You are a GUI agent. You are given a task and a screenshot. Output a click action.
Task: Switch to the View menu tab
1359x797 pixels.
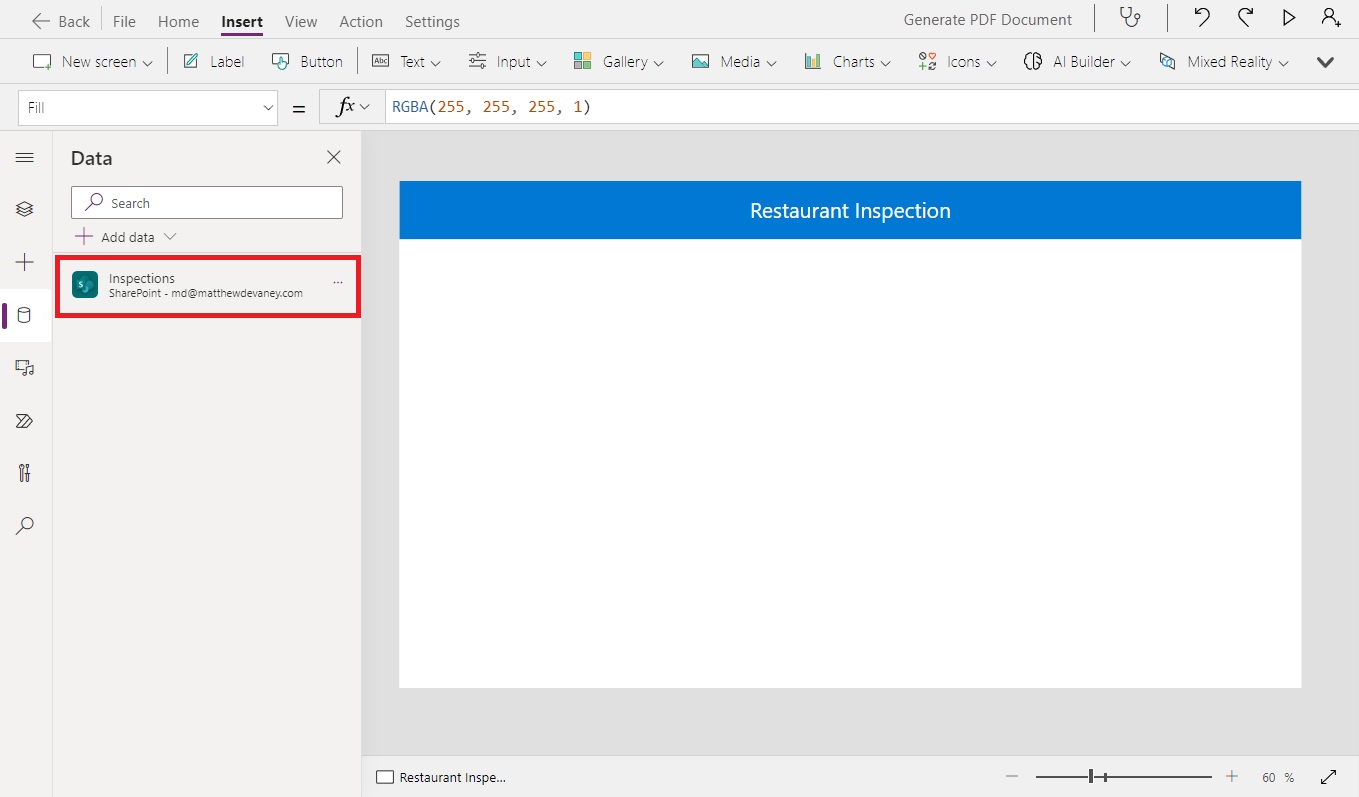coord(300,21)
